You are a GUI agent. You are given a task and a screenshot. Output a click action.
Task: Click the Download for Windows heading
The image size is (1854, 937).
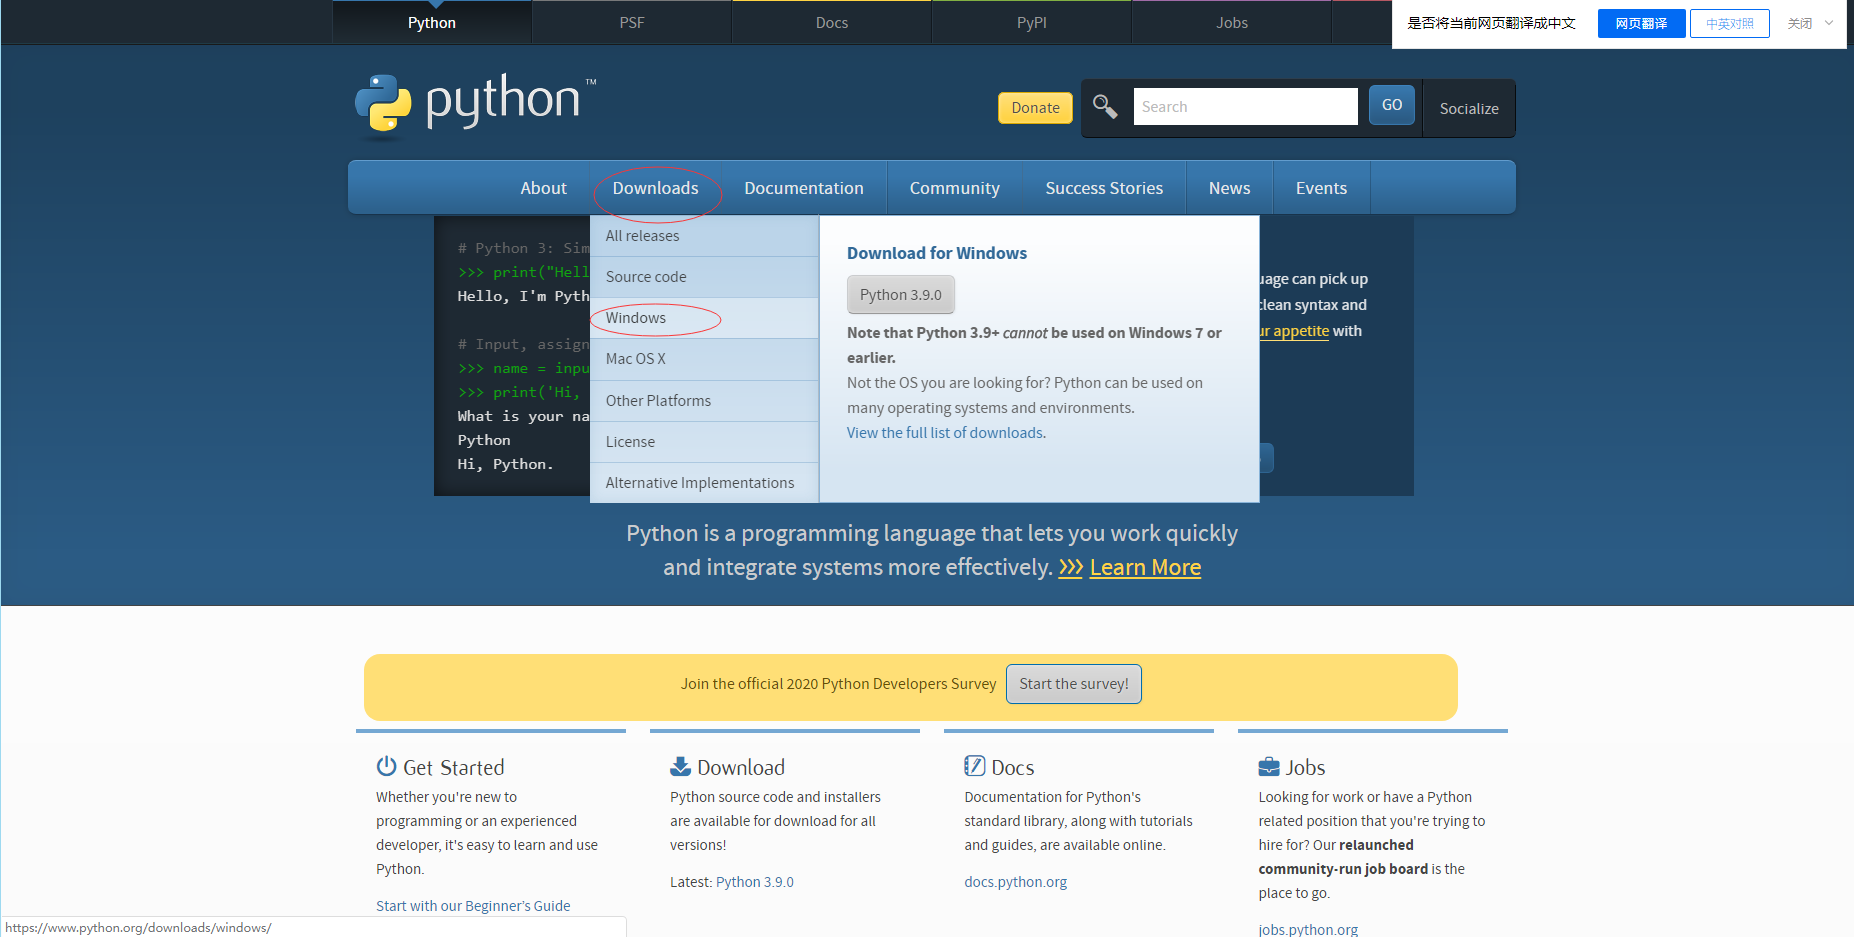tap(937, 253)
